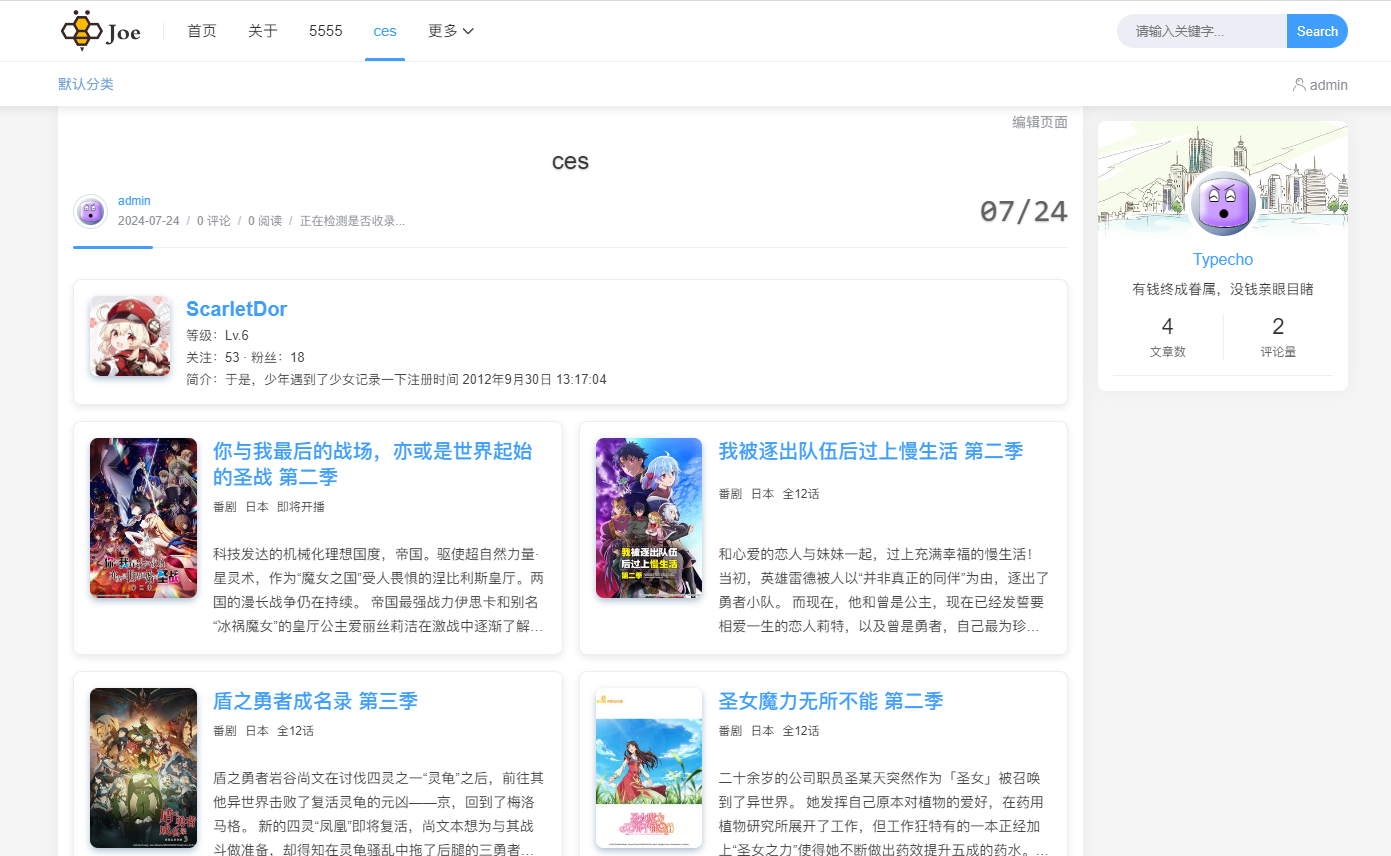
Task: Click the Joe bee logo
Action: tap(100, 31)
